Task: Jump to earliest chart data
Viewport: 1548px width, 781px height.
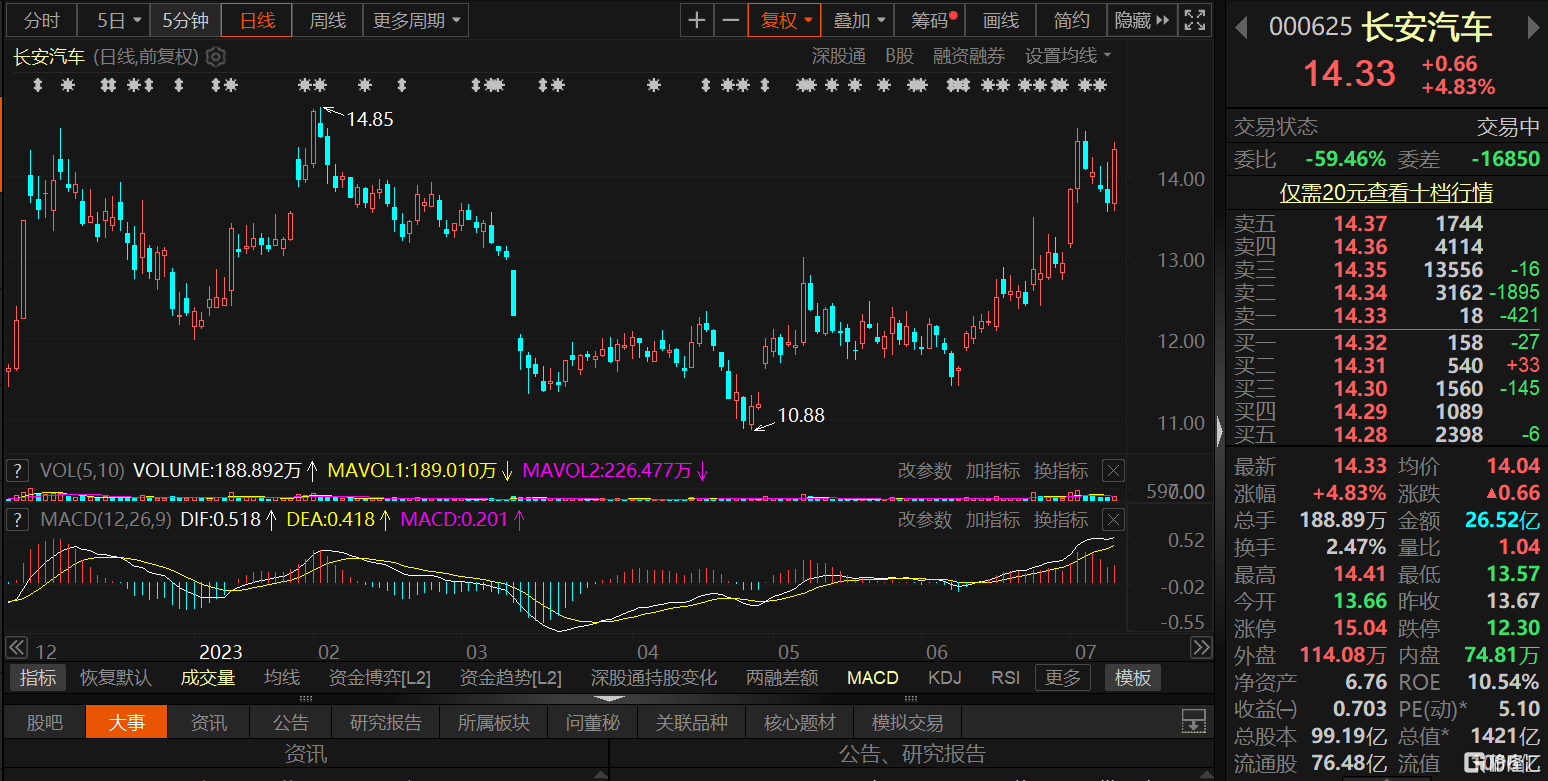Action: (x=15, y=648)
